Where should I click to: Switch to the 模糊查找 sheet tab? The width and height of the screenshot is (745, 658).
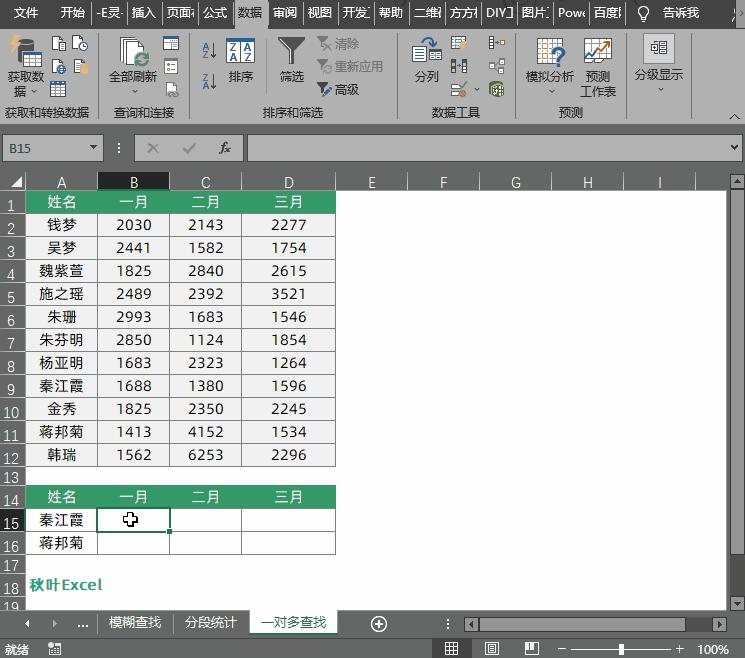[x=134, y=623]
